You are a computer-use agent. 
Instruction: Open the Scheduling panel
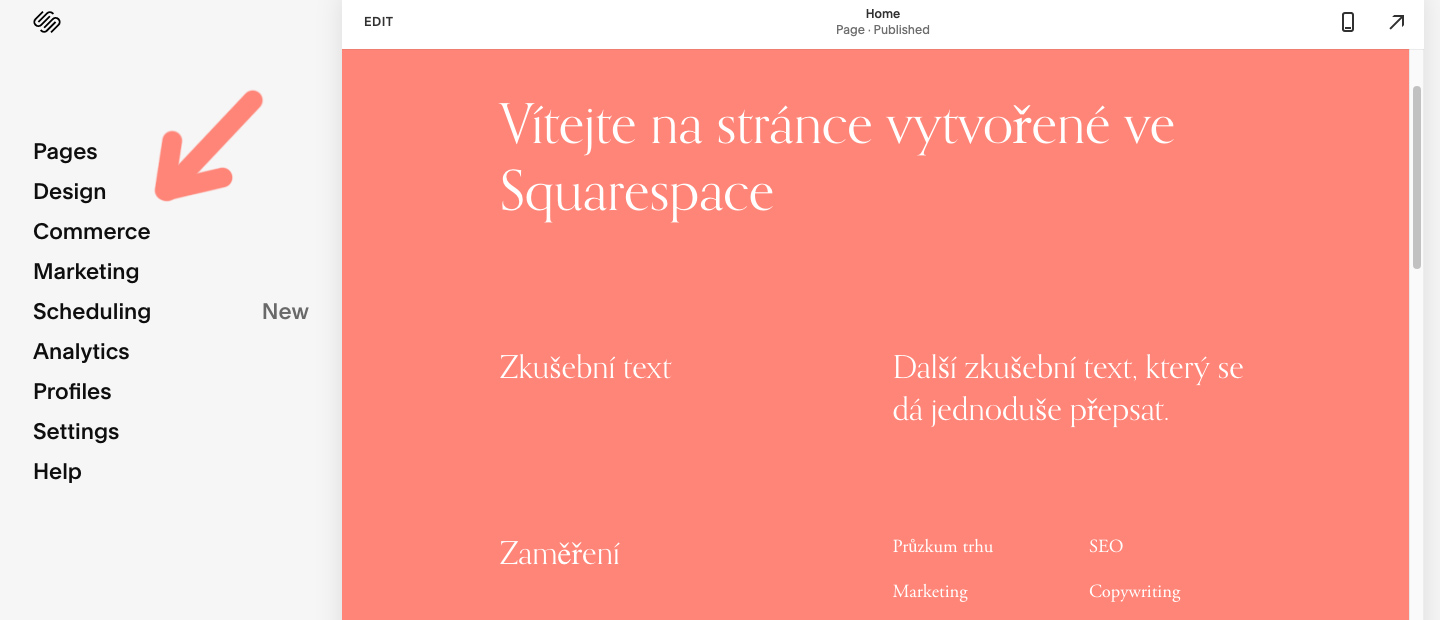pyautogui.click(x=92, y=311)
